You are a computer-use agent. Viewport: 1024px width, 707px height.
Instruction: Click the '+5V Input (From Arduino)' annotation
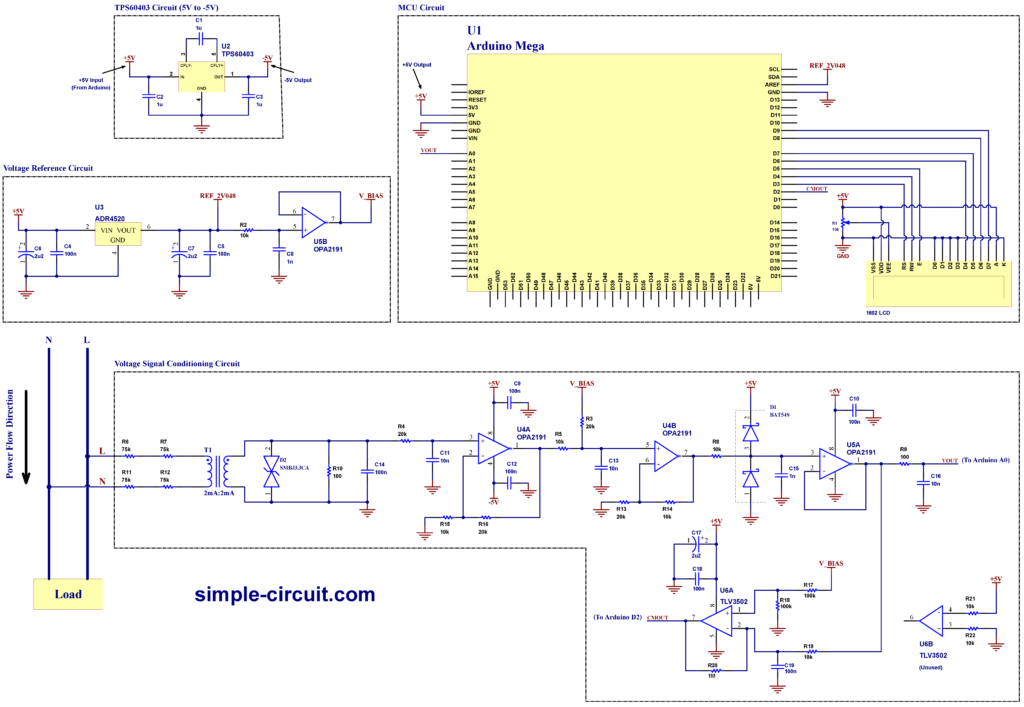[x=91, y=84]
